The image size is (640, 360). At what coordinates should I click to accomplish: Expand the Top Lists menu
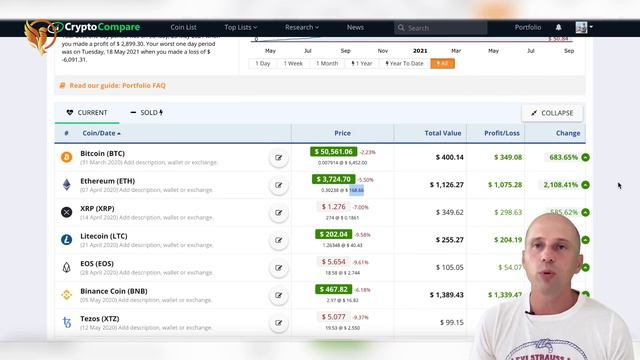[240, 27]
